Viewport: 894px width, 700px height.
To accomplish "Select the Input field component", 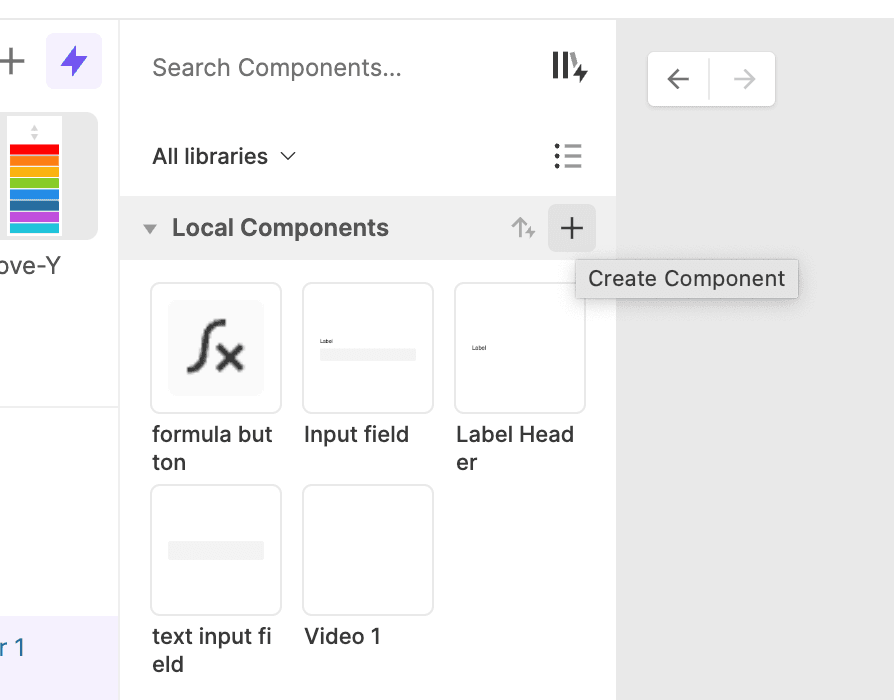I will (368, 348).
